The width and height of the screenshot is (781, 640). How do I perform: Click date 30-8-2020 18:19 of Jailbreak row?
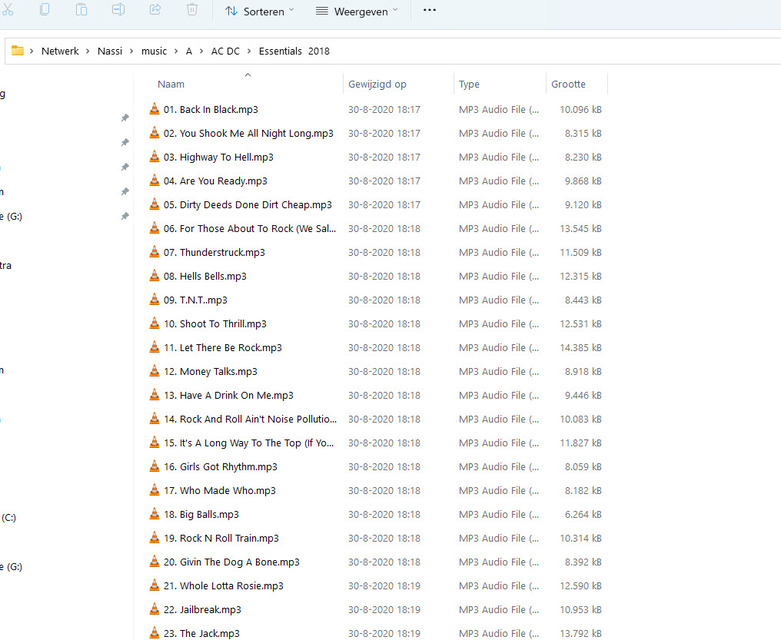tap(384, 610)
